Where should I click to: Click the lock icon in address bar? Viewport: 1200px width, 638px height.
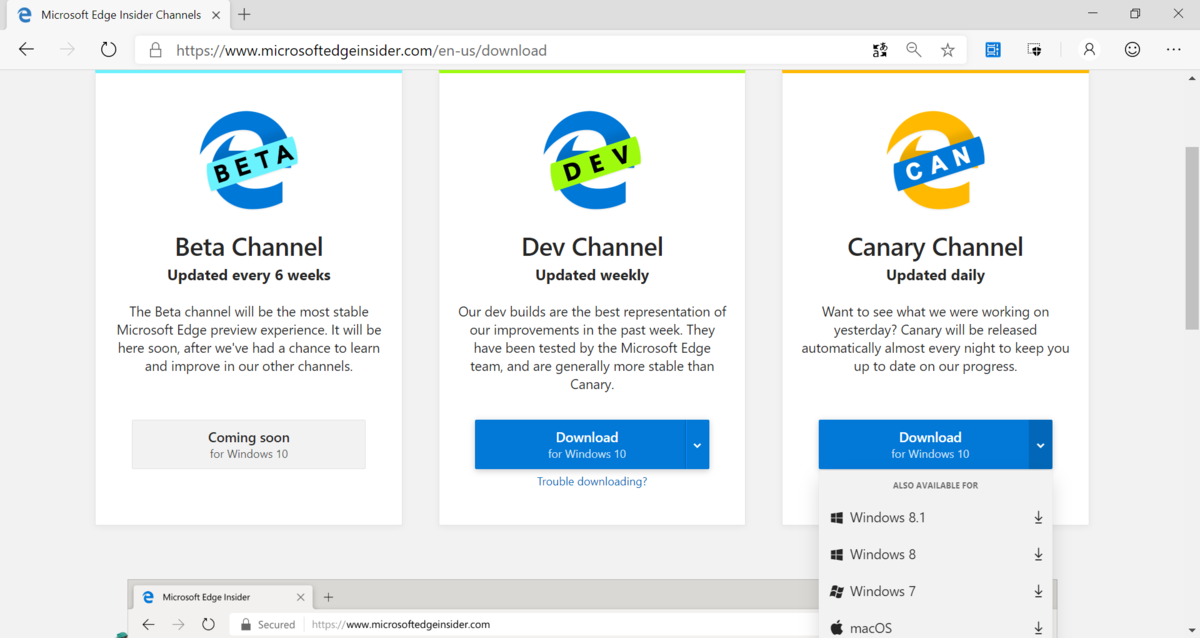(154, 50)
